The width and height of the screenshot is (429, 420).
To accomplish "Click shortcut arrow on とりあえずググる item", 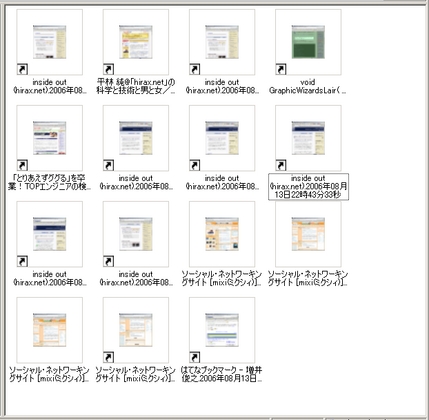I will coord(22,165).
